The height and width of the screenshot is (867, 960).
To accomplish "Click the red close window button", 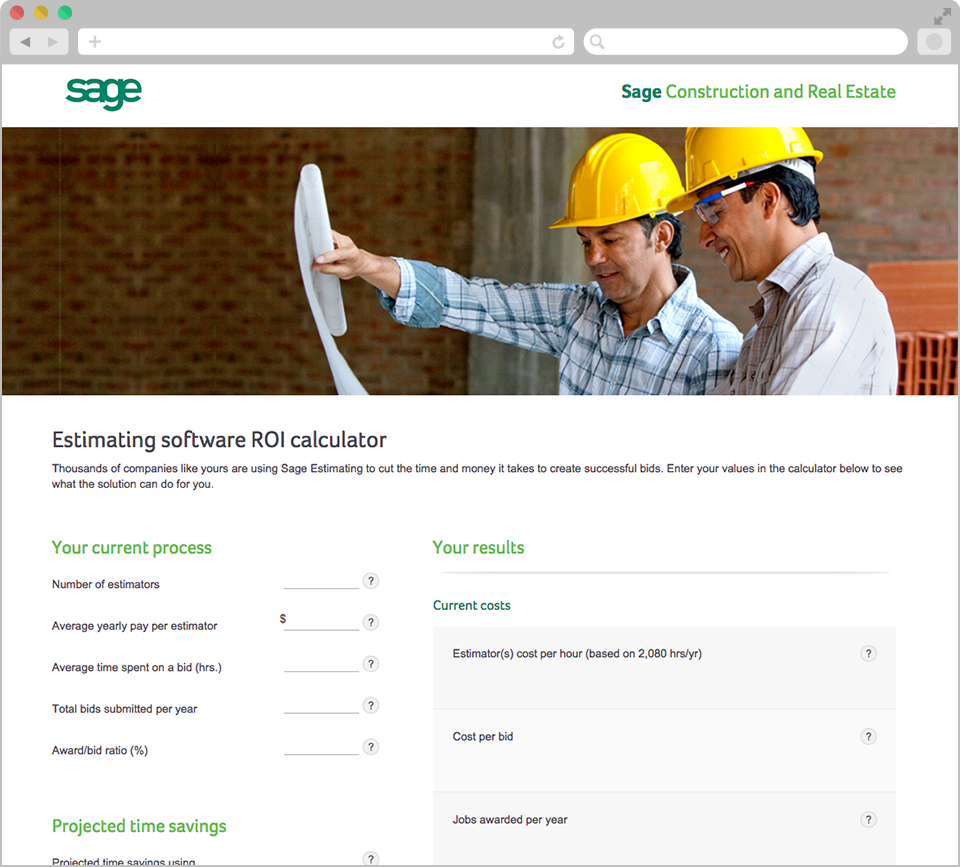I will coord(17,12).
